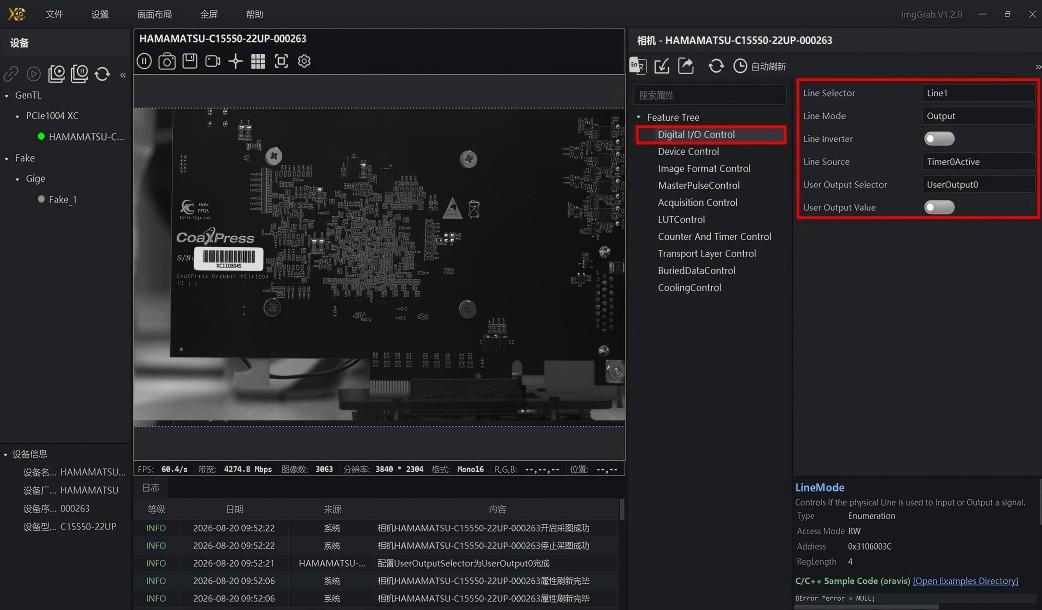Open the User Output Selector dropdown

978,185
